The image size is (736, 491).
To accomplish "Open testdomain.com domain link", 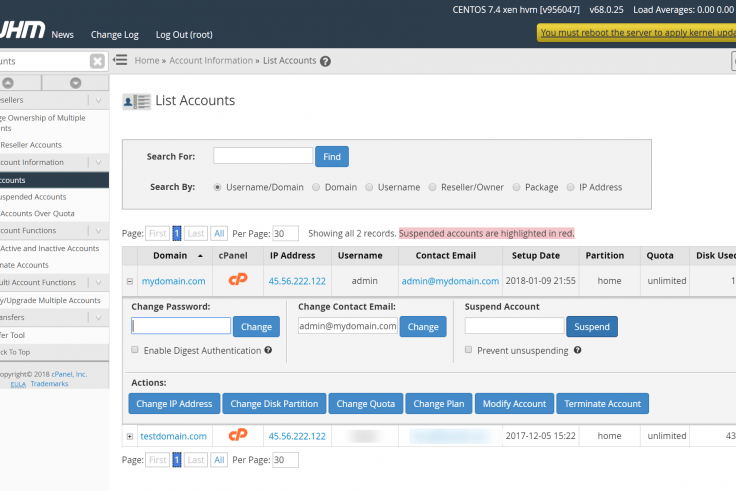I will (x=173, y=436).
